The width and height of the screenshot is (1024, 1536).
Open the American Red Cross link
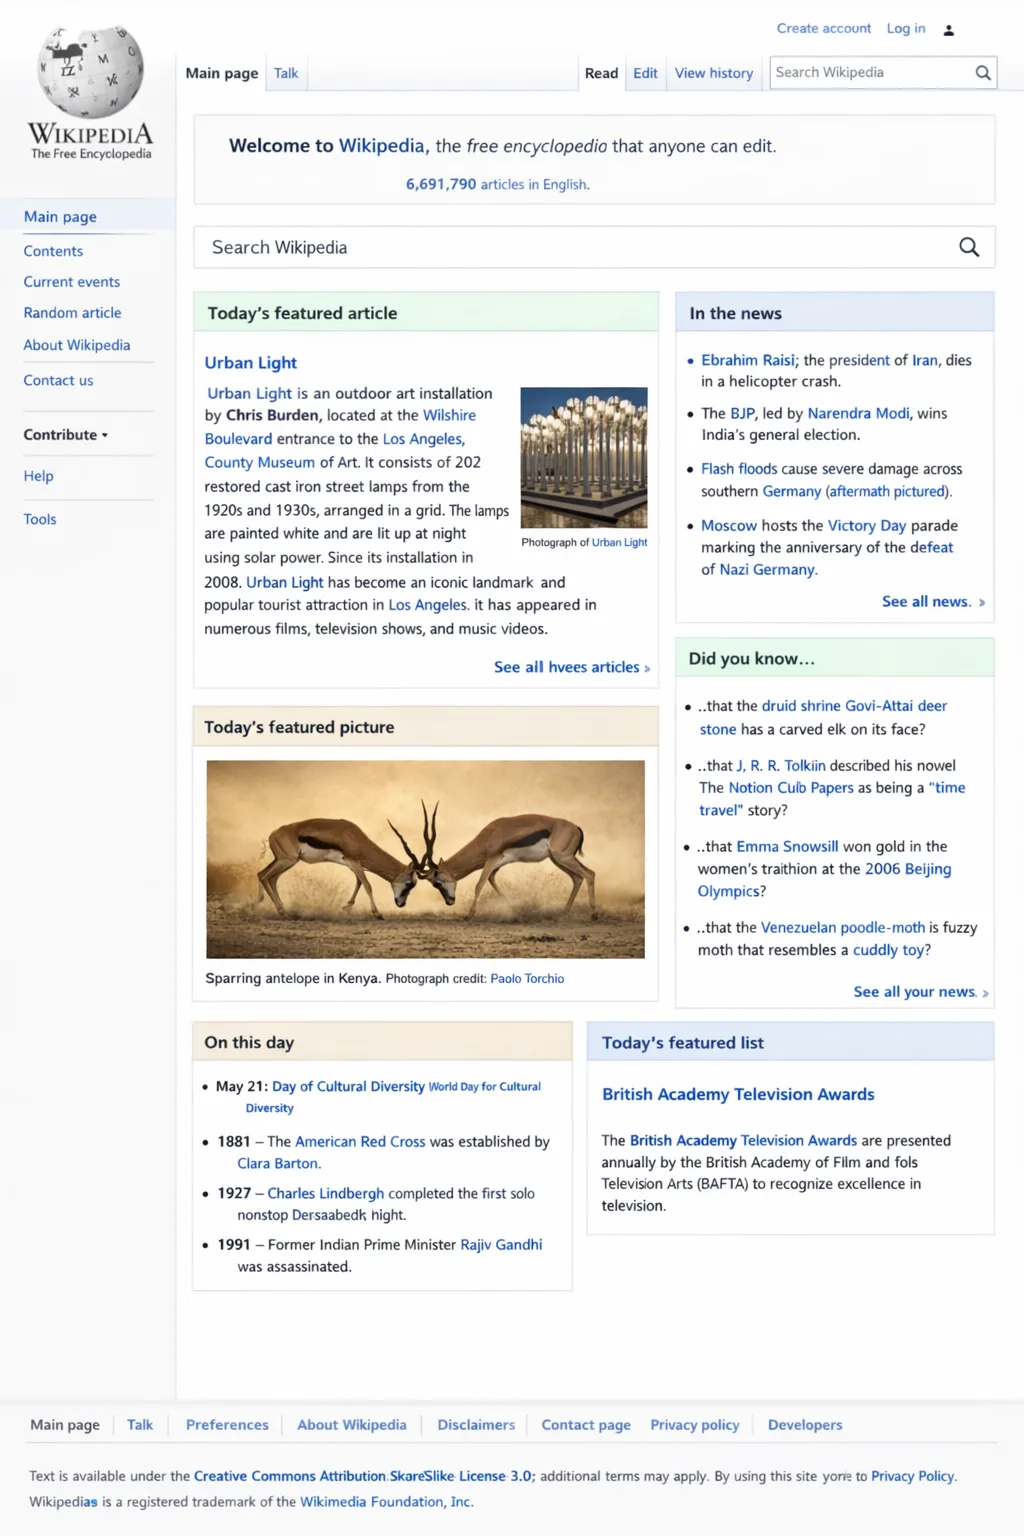tap(360, 1141)
